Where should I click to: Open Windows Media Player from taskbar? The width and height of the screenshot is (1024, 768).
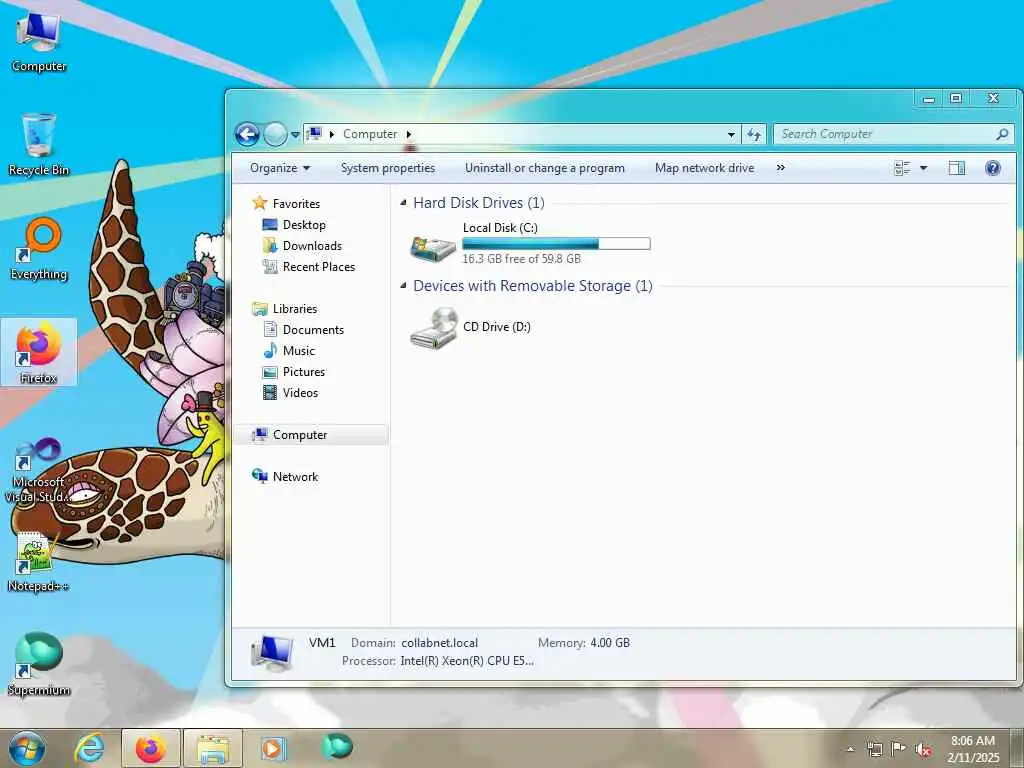pyautogui.click(x=273, y=748)
